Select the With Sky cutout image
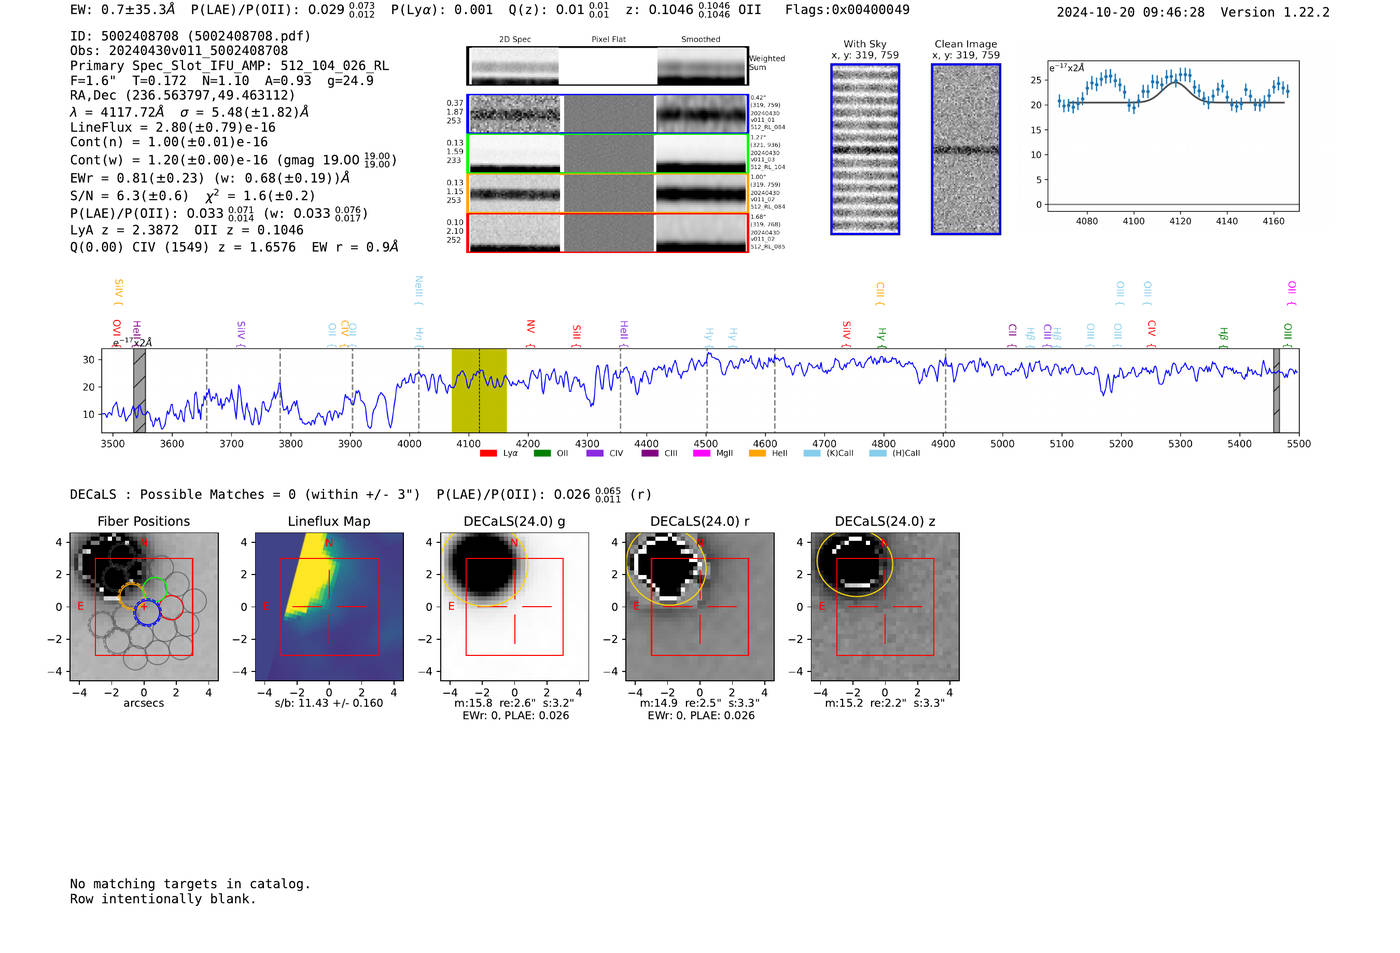The width and height of the screenshot is (1400, 953). coord(865,149)
